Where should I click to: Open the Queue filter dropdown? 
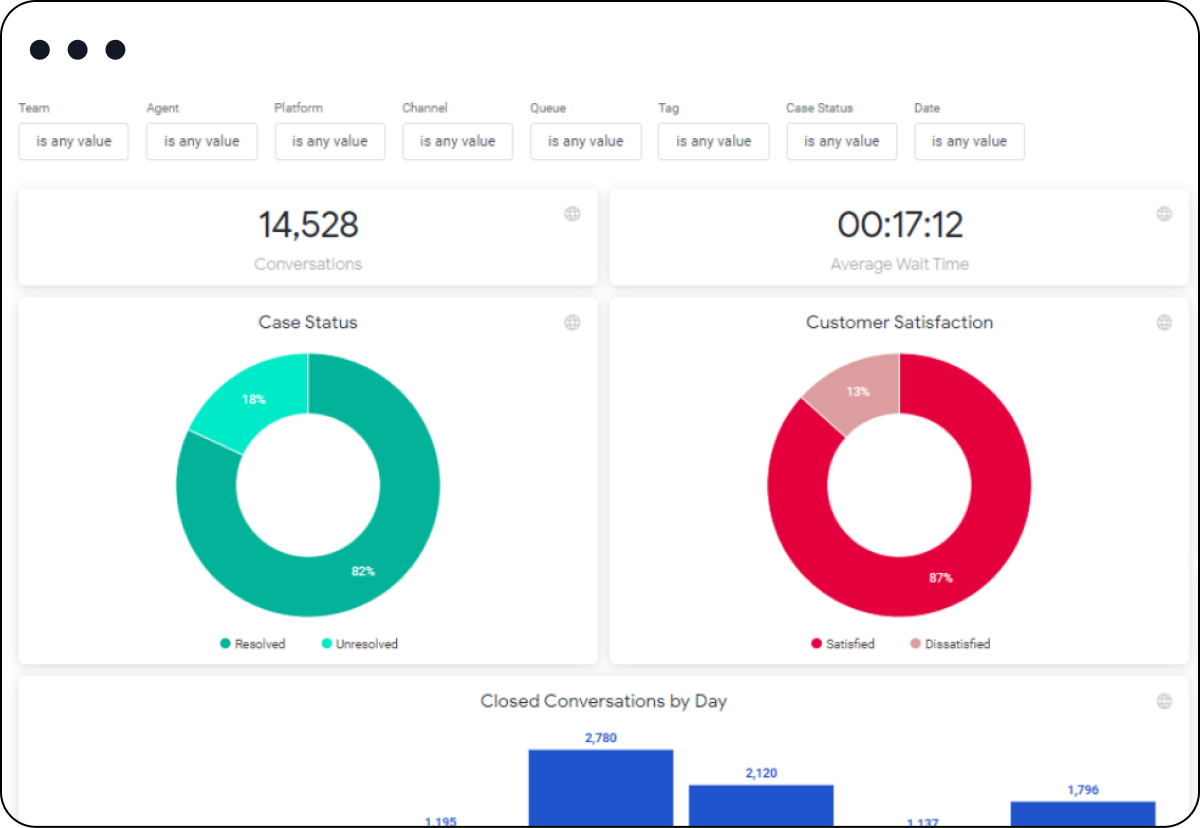(585, 141)
